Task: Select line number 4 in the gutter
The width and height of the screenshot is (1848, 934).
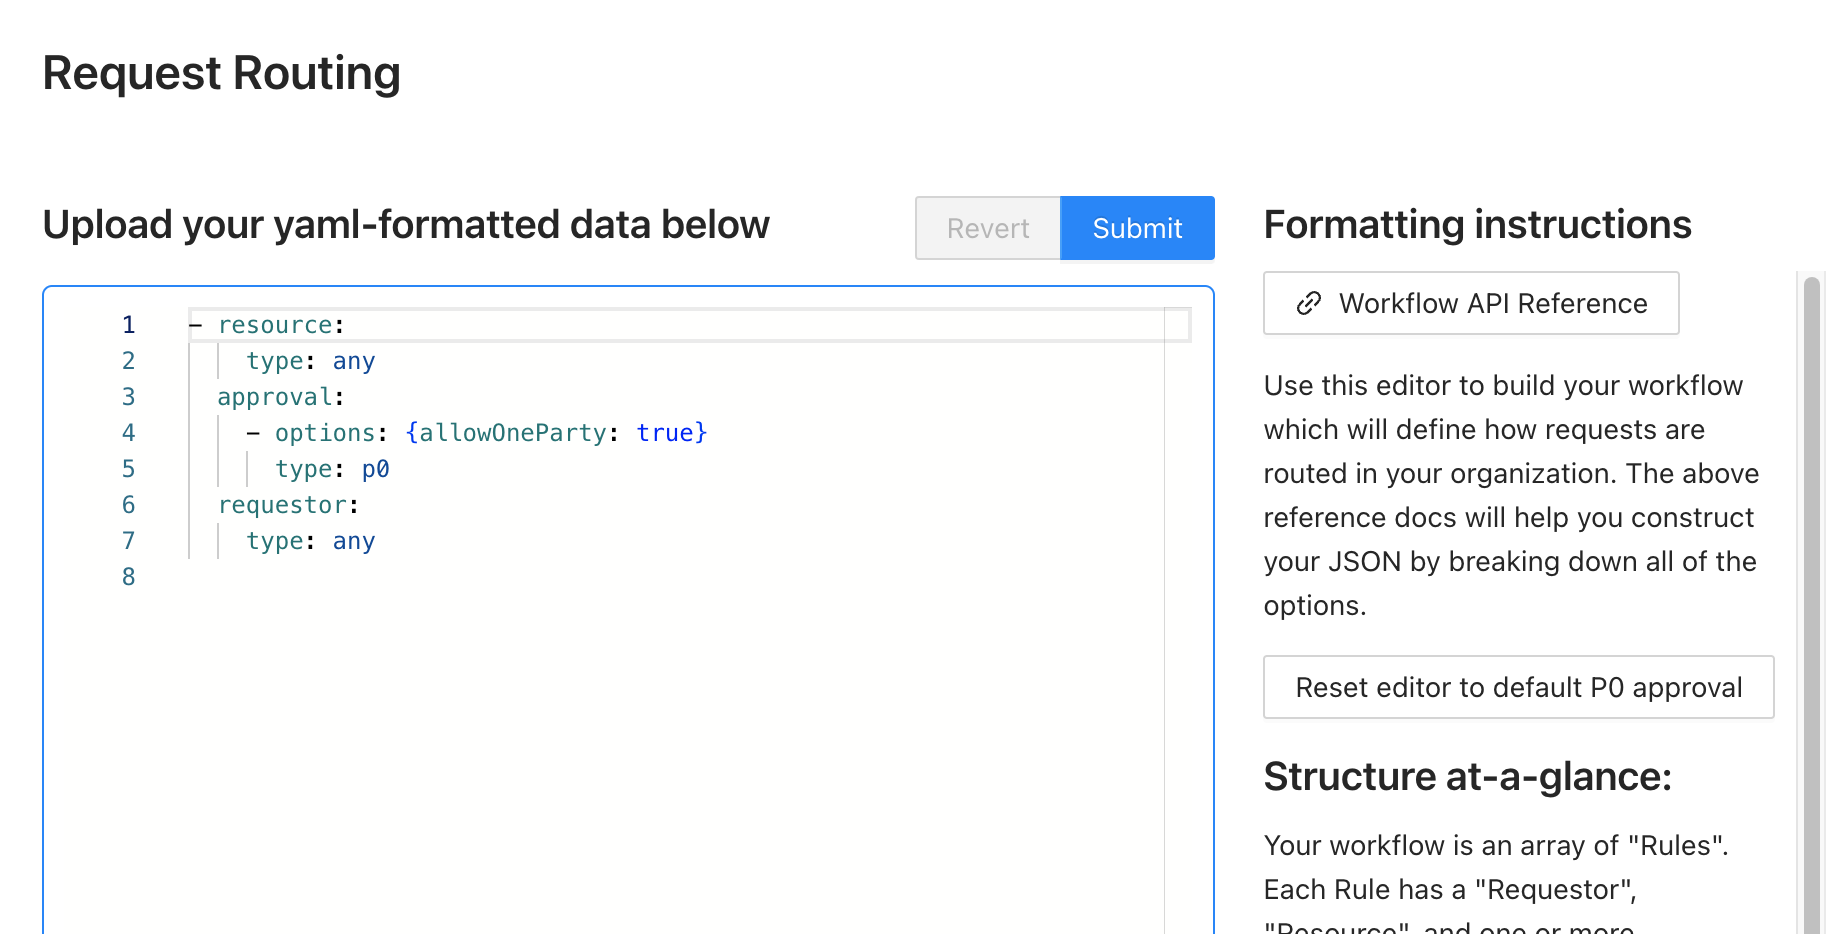Action: coord(128,433)
